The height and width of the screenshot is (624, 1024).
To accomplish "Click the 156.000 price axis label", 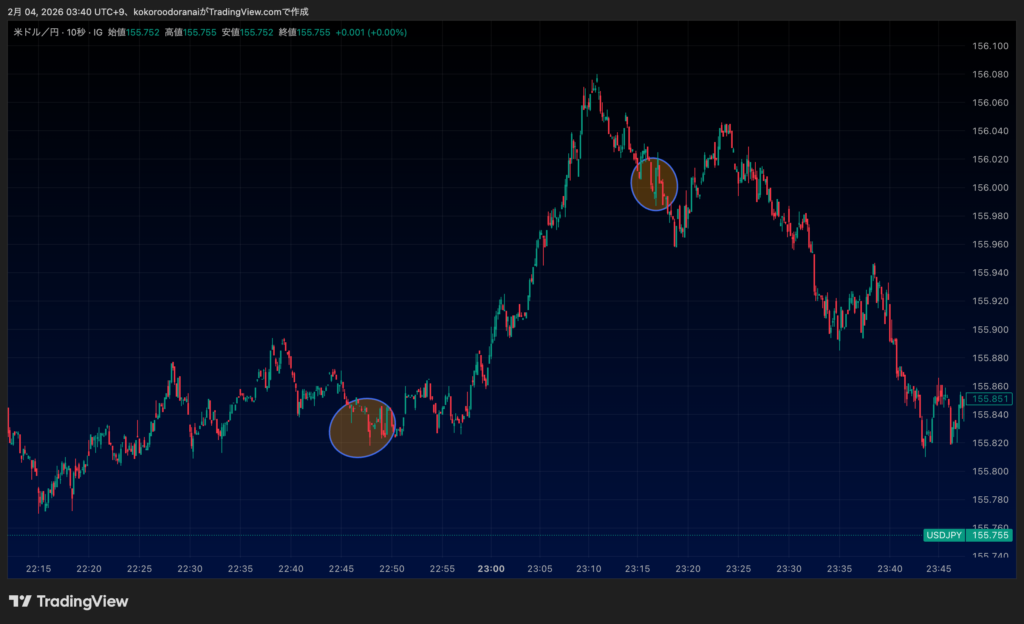I will click(989, 188).
